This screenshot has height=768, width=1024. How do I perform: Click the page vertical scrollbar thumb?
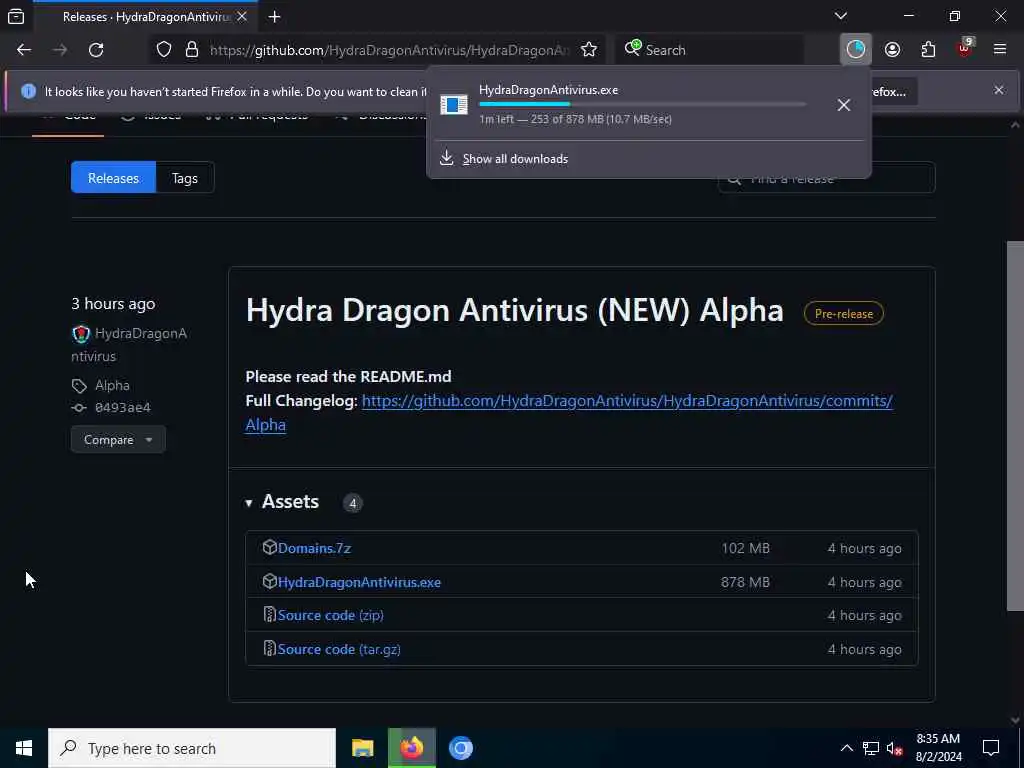click(x=1015, y=426)
